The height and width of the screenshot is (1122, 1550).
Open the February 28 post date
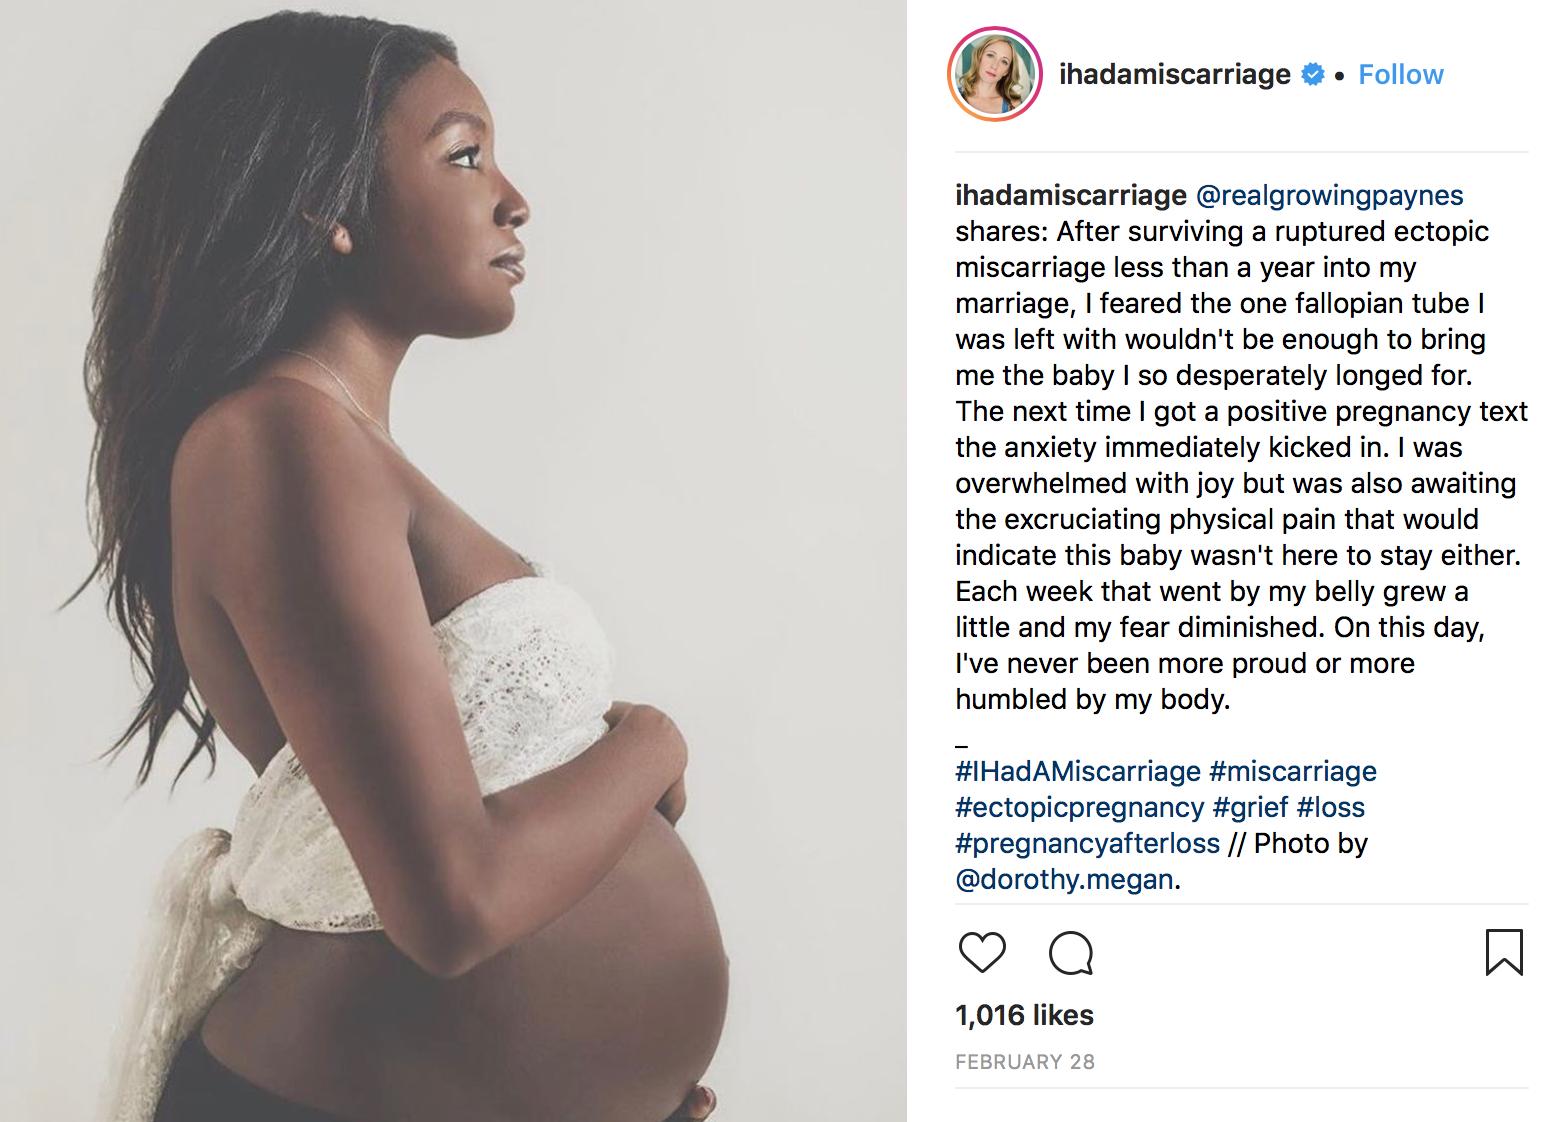click(1025, 1062)
